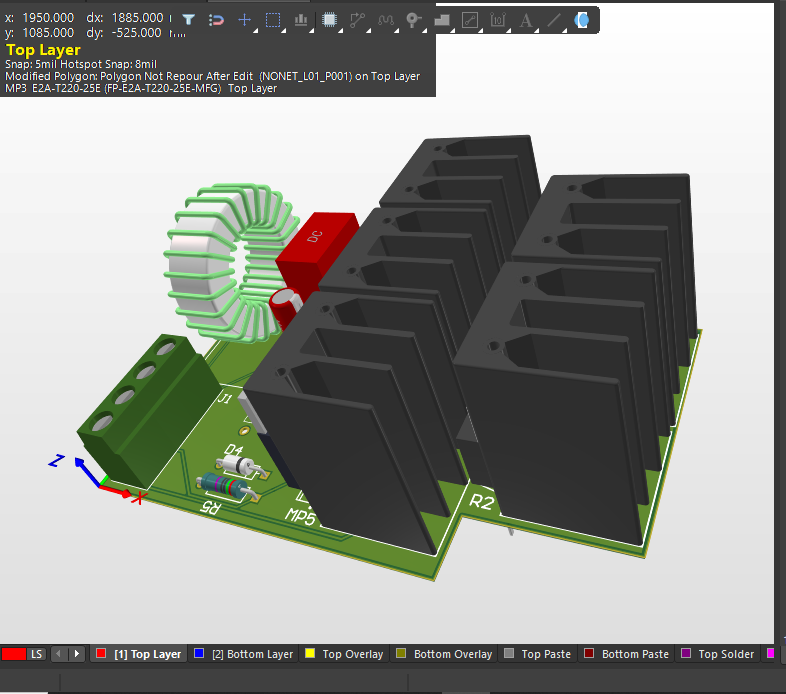Click the Snap: 5mil Hotspot Snap text
786x694 pixels.
[x=81, y=64]
